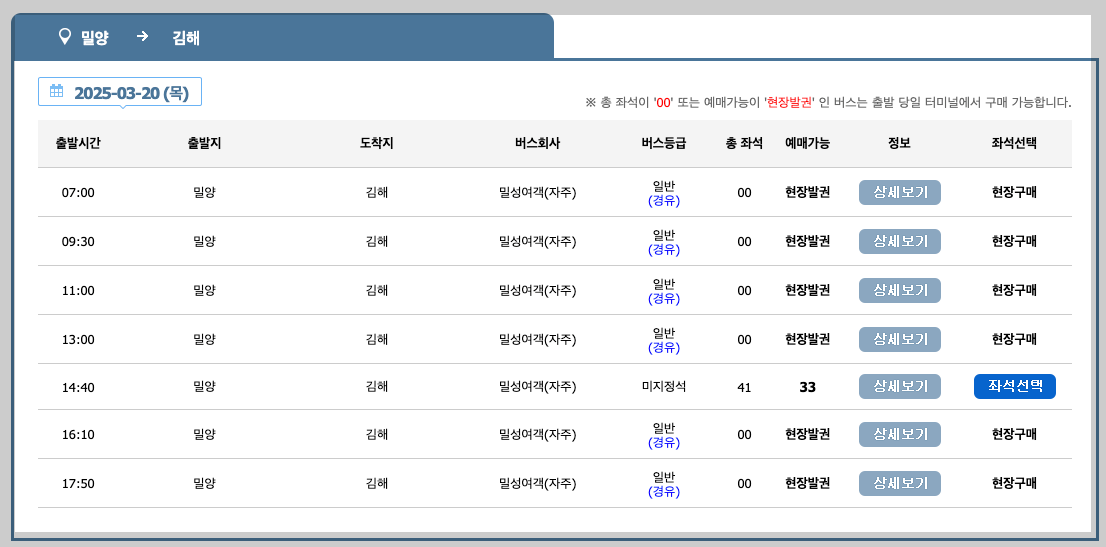Screen dimensions: 1106x547
Task: Click the 좌석선택 column header
Action: point(1014,143)
